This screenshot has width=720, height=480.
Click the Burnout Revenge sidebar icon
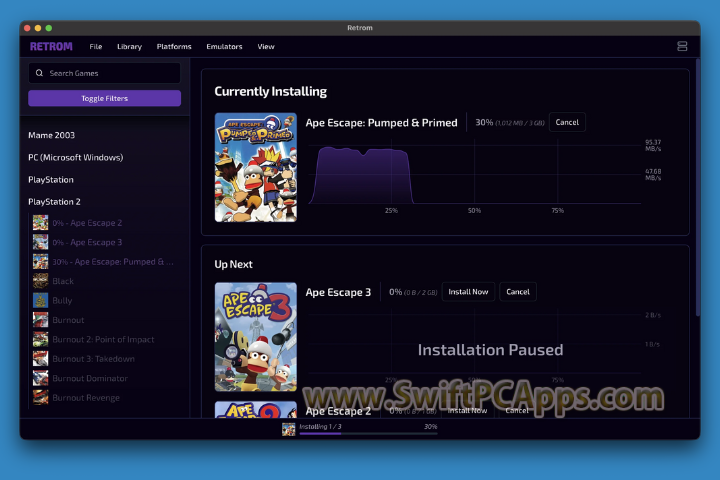(40, 398)
